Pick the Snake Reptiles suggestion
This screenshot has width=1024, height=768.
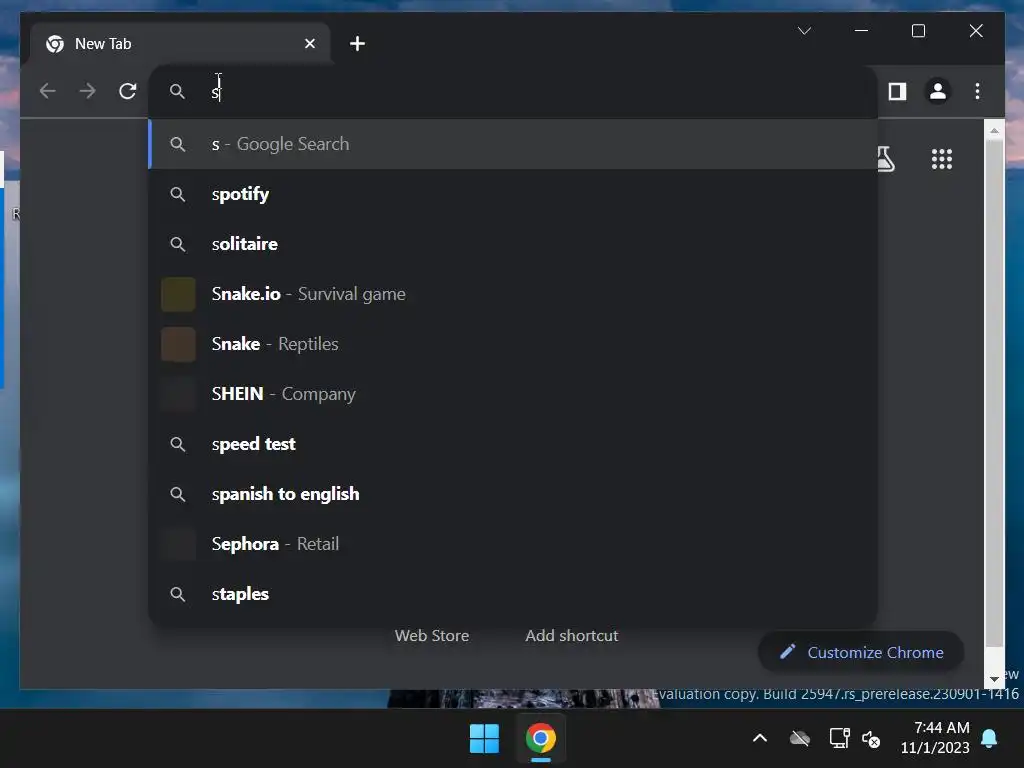pos(513,344)
